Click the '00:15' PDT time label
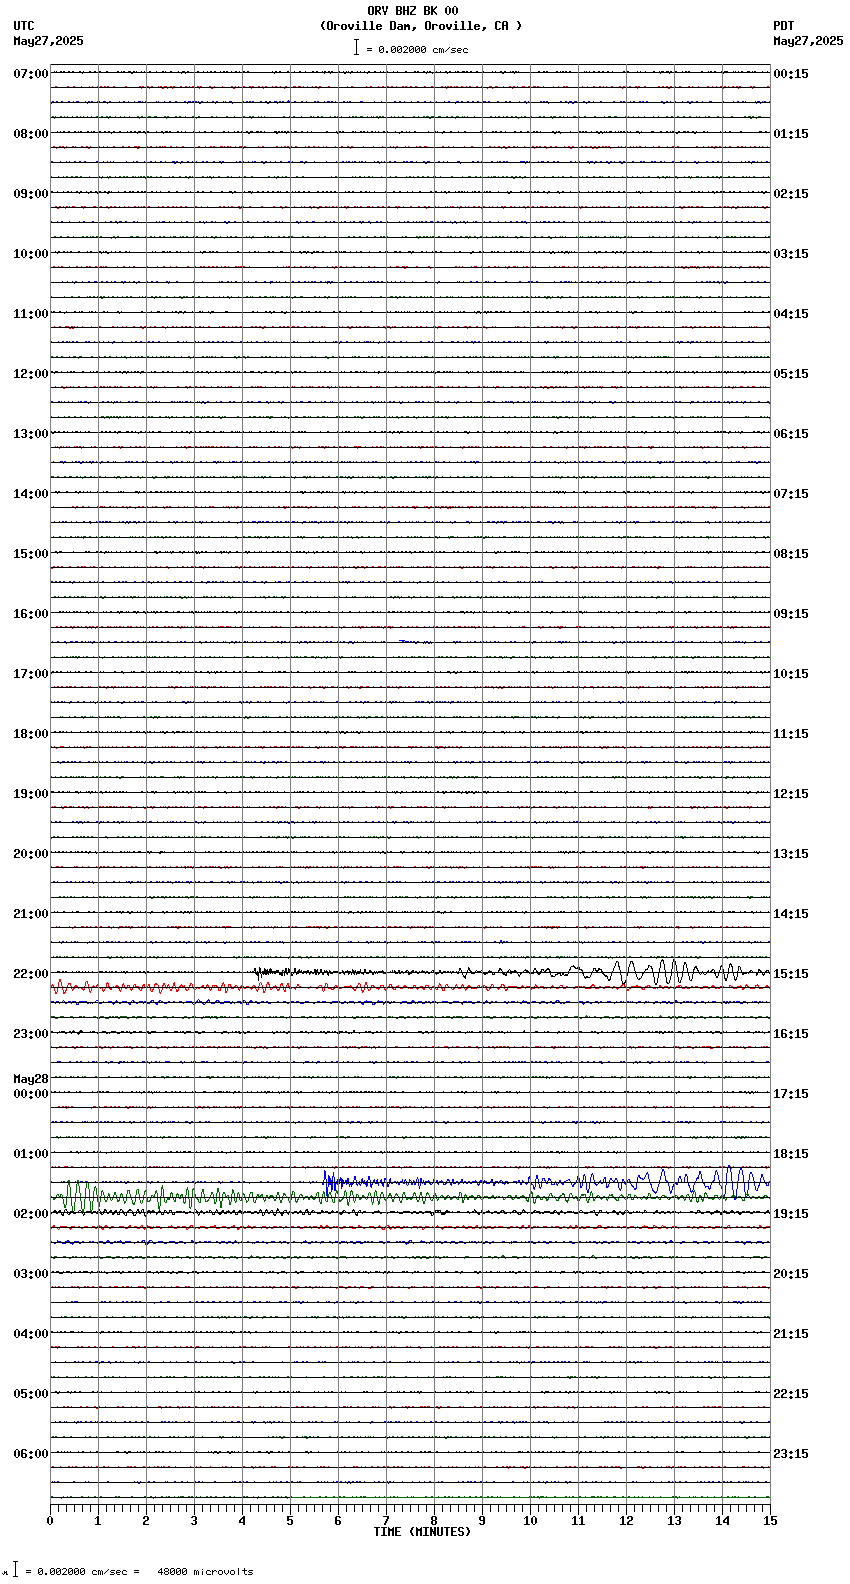Viewport: 850px width, 1584px height. click(x=791, y=74)
